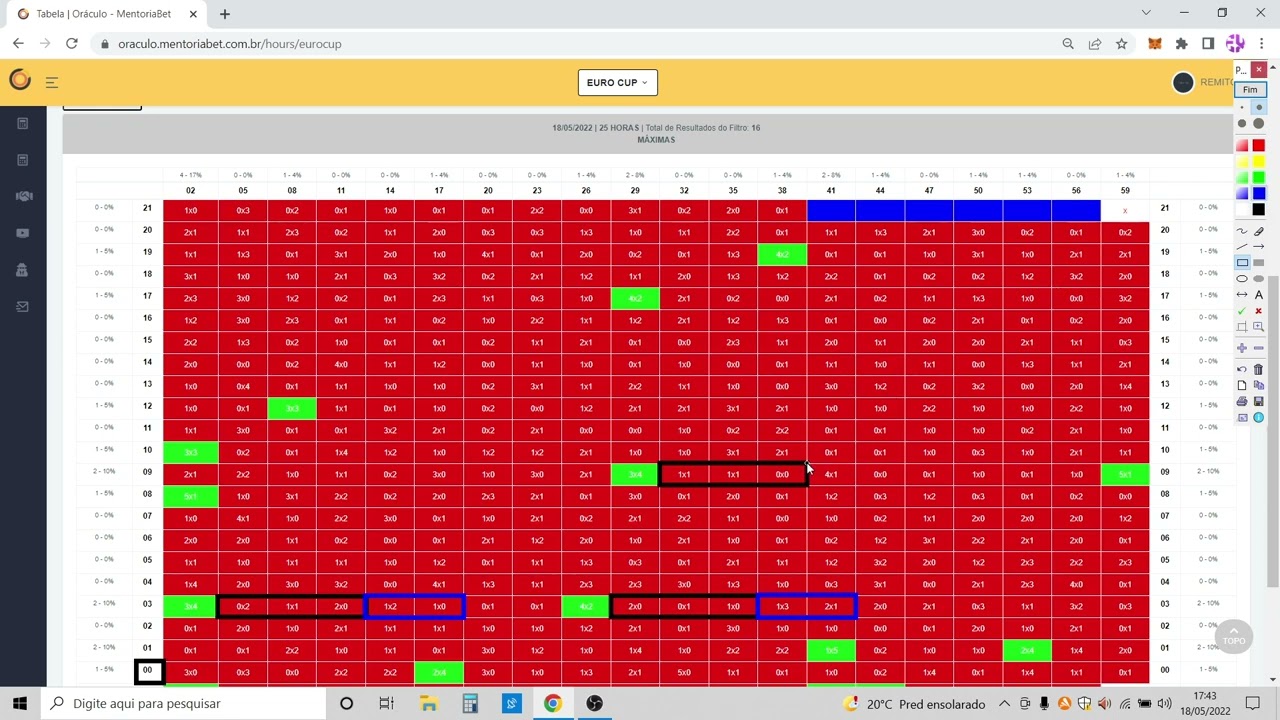Open the Calculator app from taskbar
The width and height of the screenshot is (1280, 720).
(x=470, y=704)
